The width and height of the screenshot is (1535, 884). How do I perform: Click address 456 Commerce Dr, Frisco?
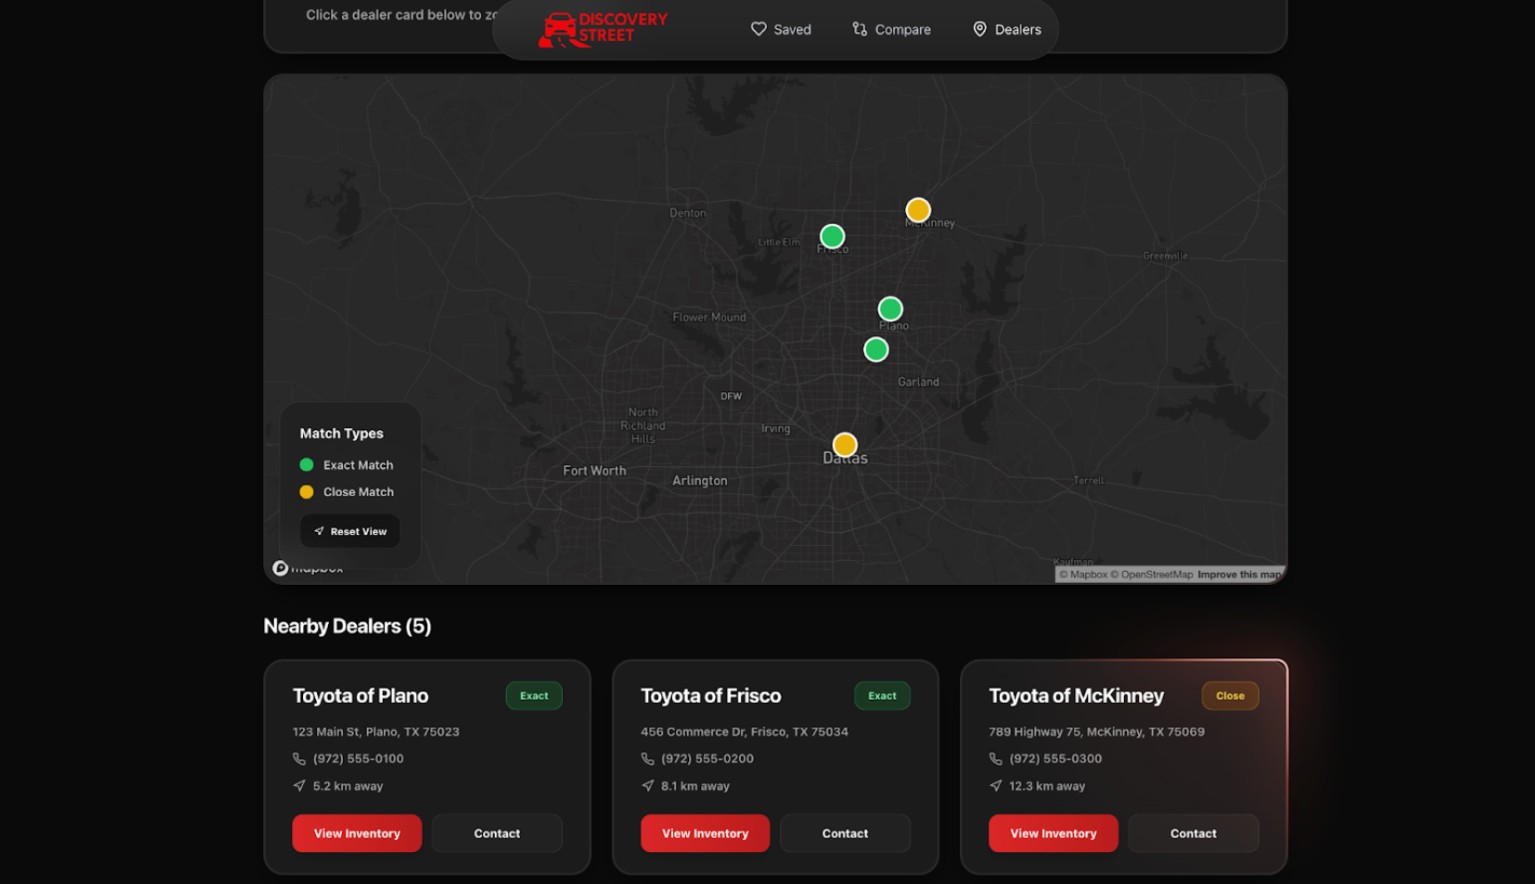(744, 732)
